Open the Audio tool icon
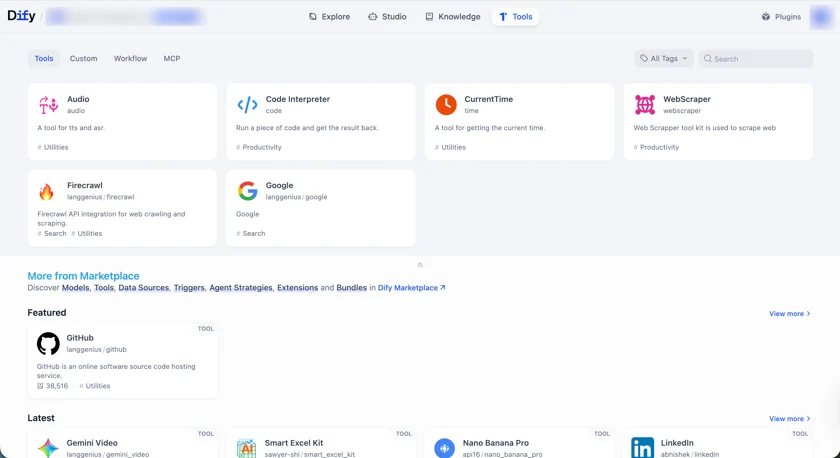This screenshot has width=840, height=458. pos(48,104)
